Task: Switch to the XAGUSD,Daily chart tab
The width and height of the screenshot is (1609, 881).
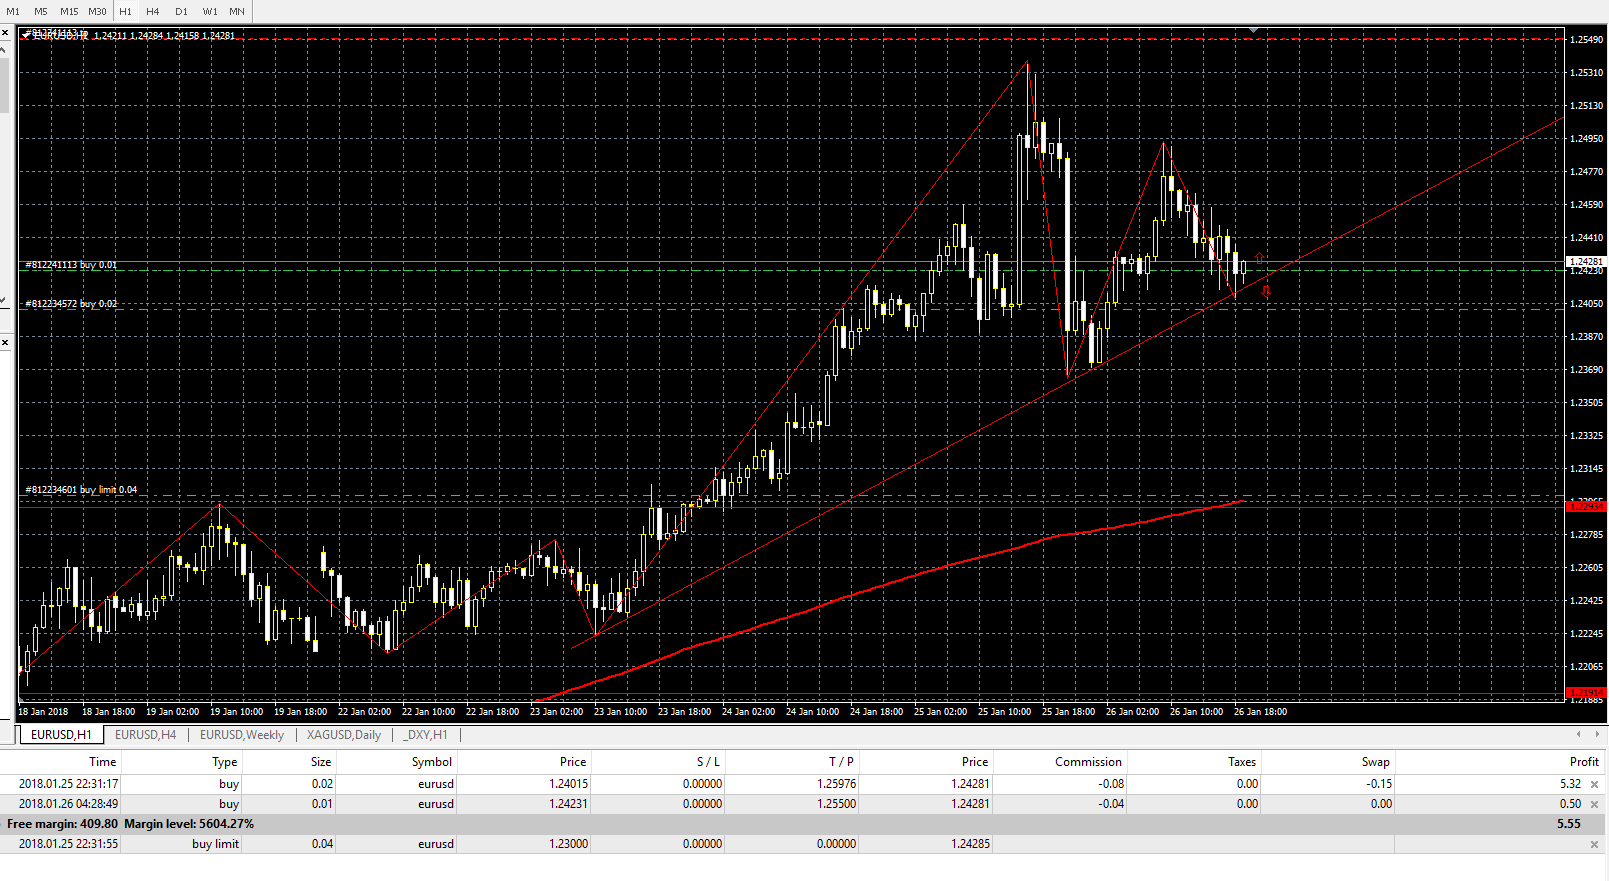Action: click(344, 735)
